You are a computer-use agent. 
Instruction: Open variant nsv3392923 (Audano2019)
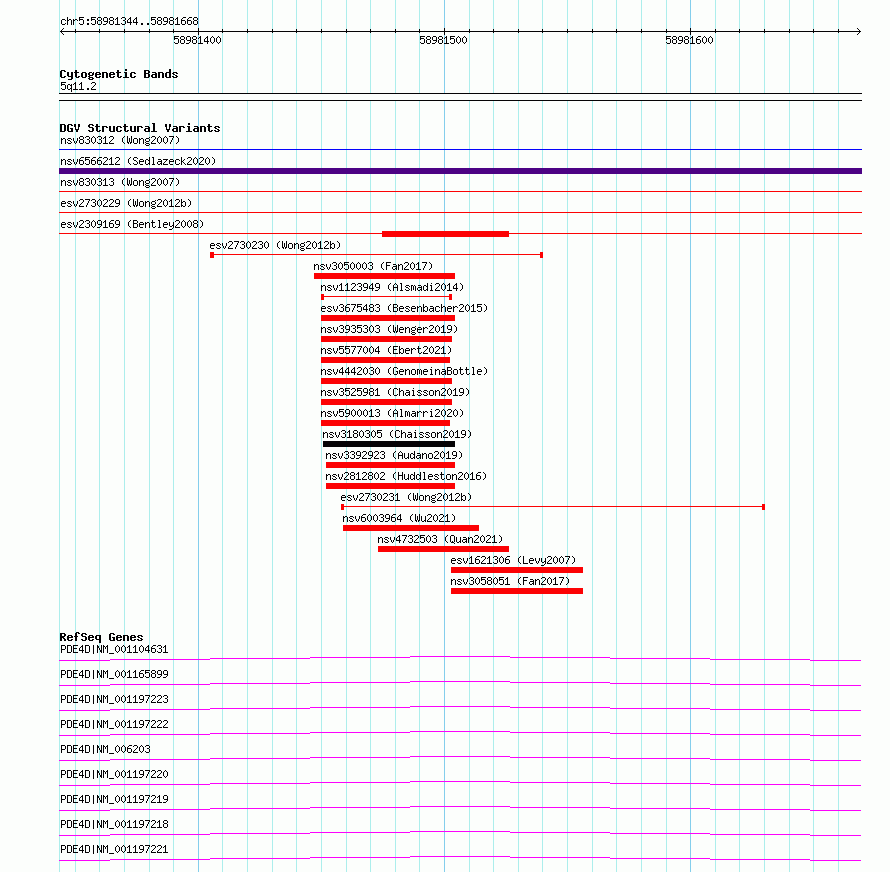(394, 455)
